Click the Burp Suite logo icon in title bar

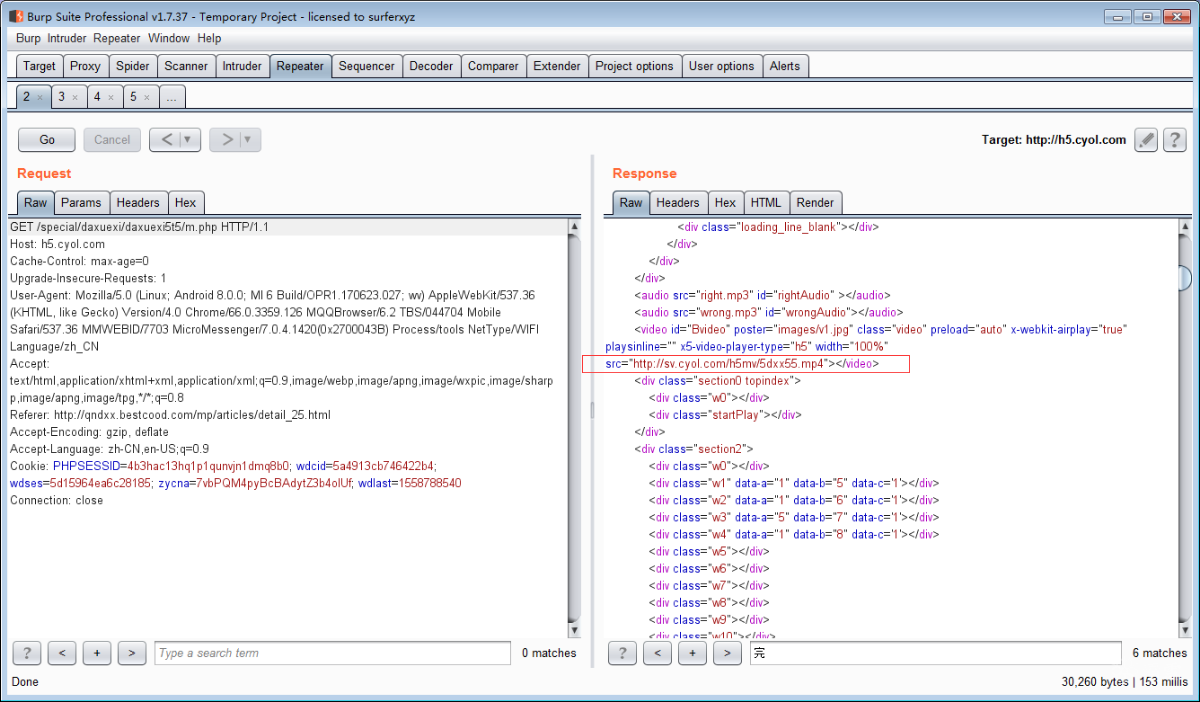pyautogui.click(x=16, y=16)
